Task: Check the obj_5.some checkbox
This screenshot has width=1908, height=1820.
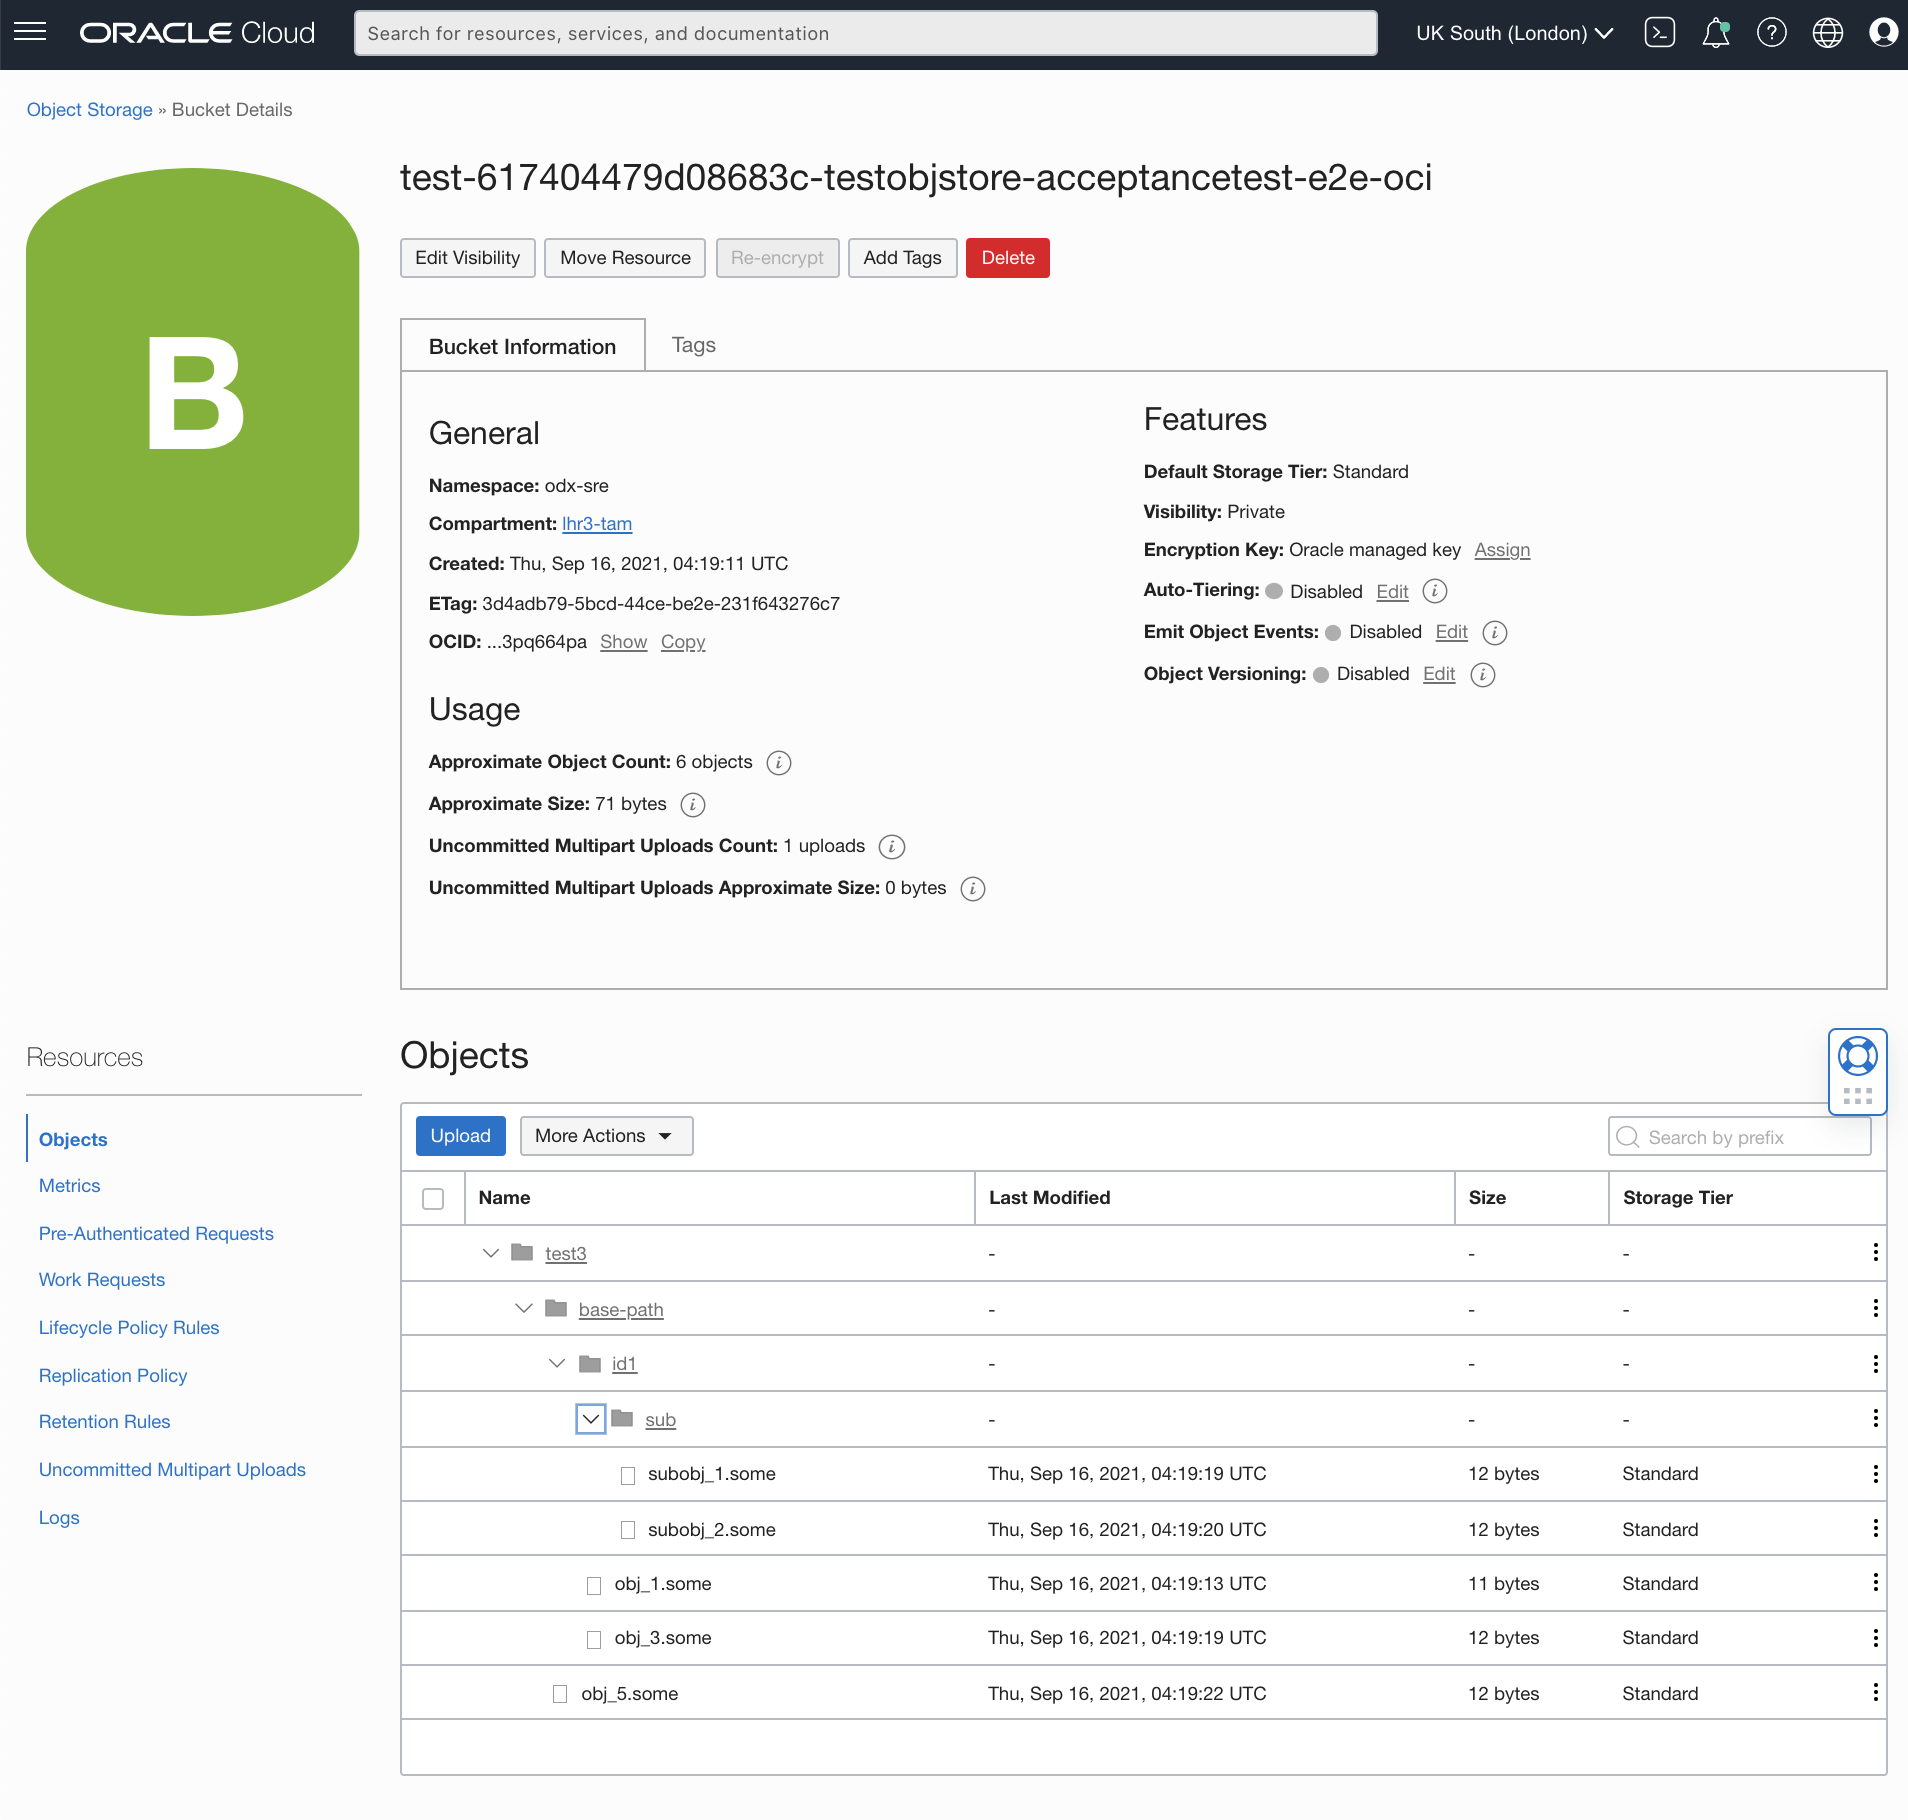Action: click(x=560, y=1695)
